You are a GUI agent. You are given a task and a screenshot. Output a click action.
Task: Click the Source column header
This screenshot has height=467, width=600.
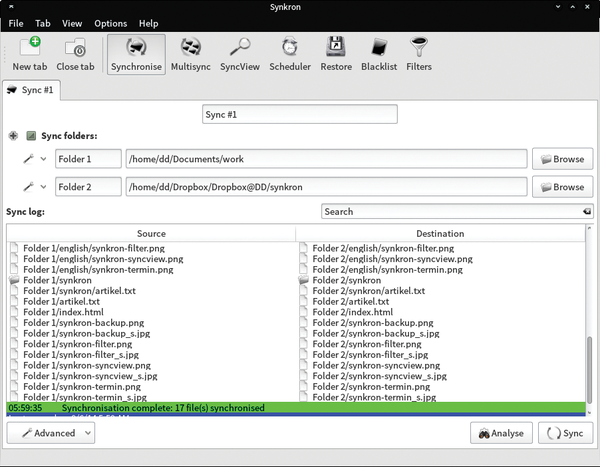point(151,234)
